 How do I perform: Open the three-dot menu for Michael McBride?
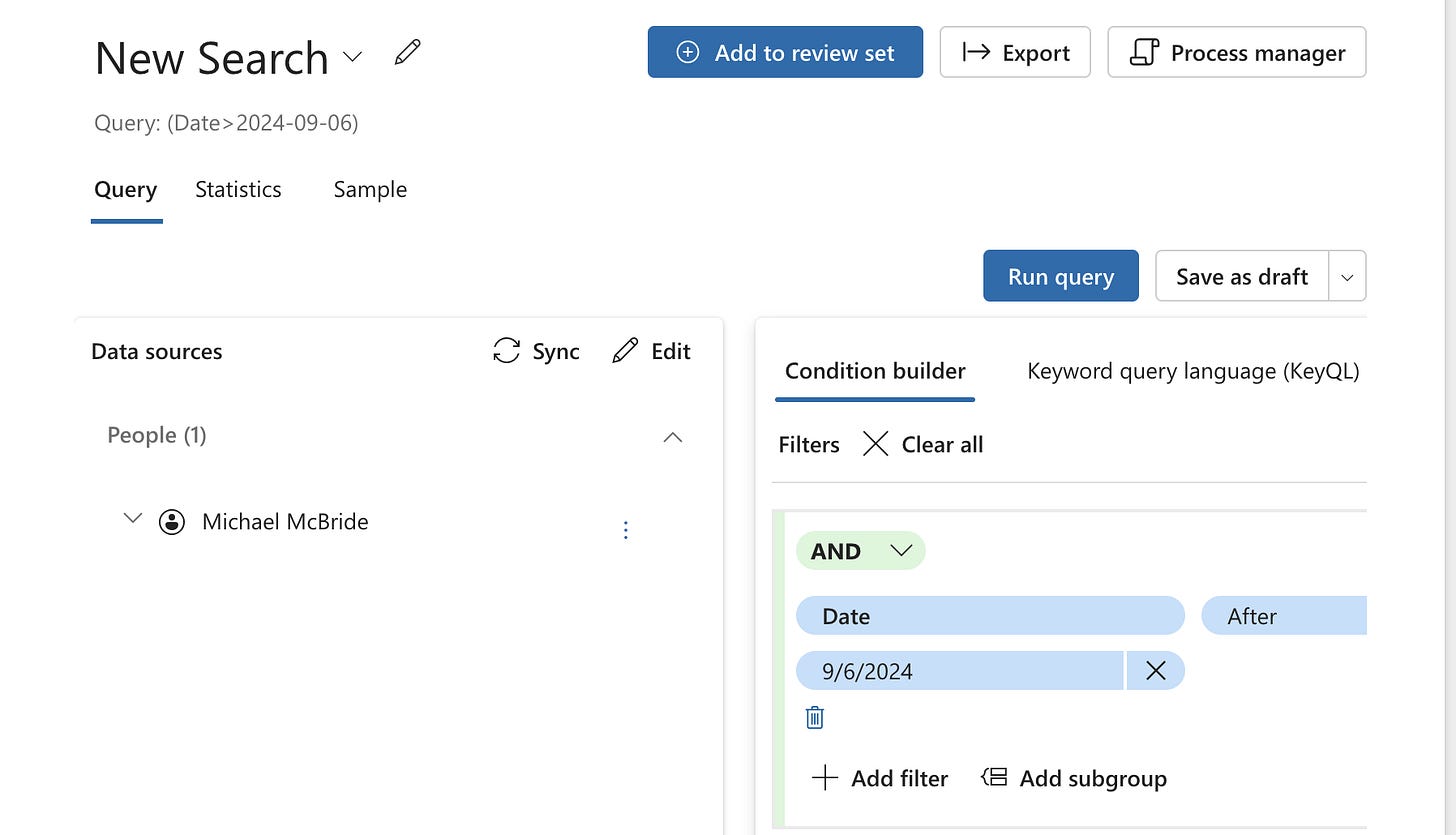(x=626, y=530)
